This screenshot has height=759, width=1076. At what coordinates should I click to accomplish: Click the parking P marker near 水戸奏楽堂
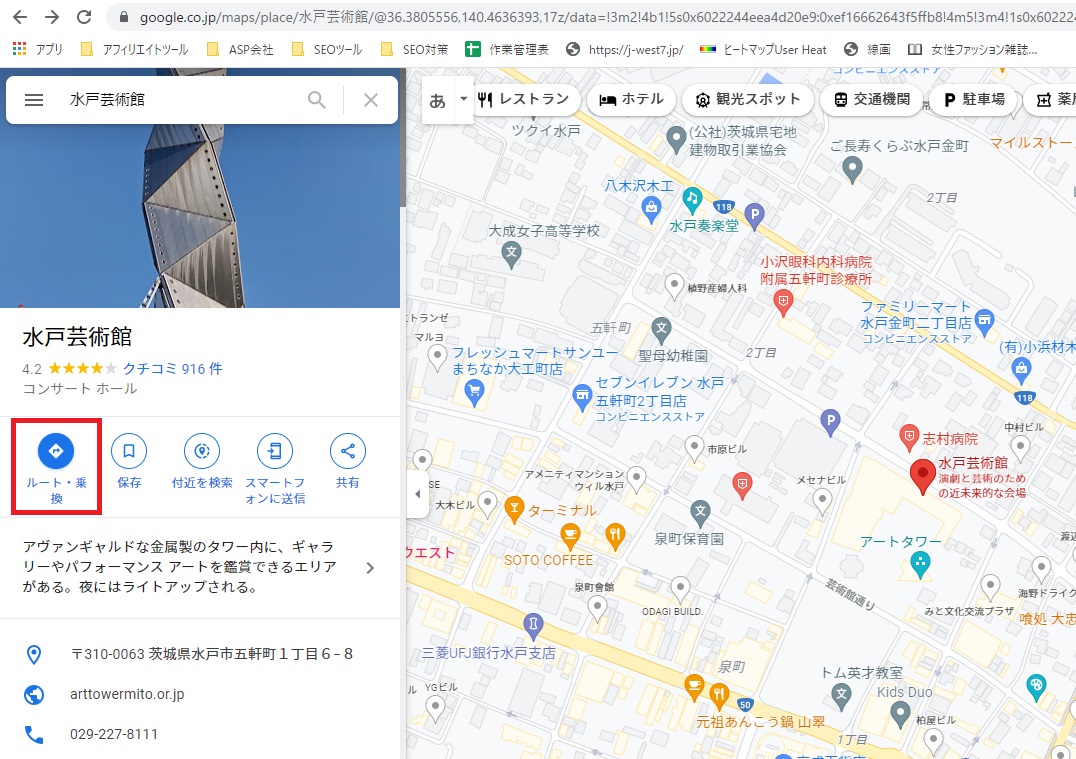pyautogui.click(x=754, y=216)
